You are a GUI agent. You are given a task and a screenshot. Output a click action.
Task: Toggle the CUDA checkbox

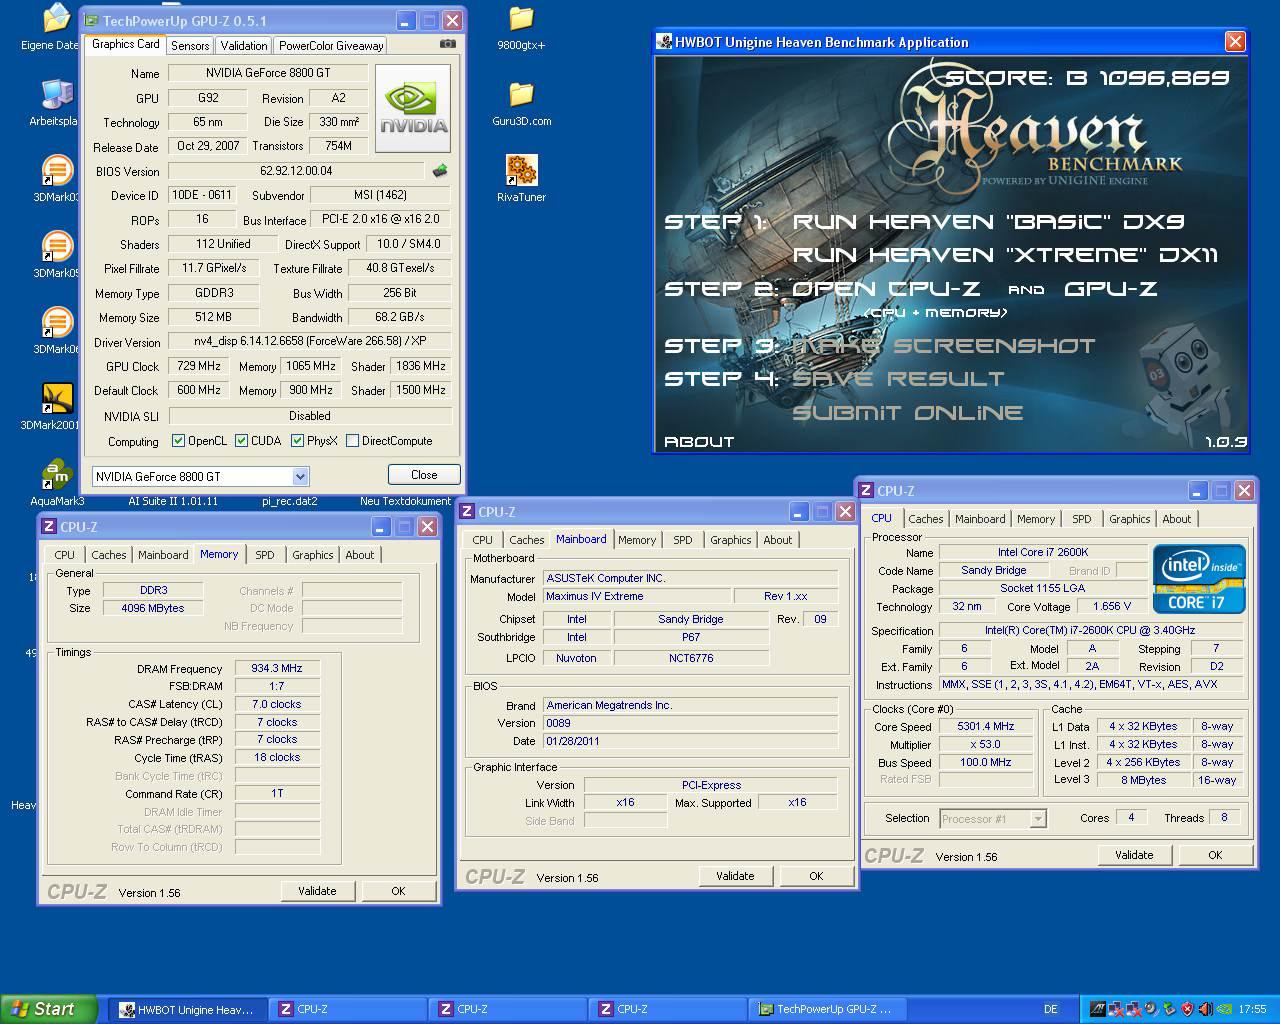[241, 440]
